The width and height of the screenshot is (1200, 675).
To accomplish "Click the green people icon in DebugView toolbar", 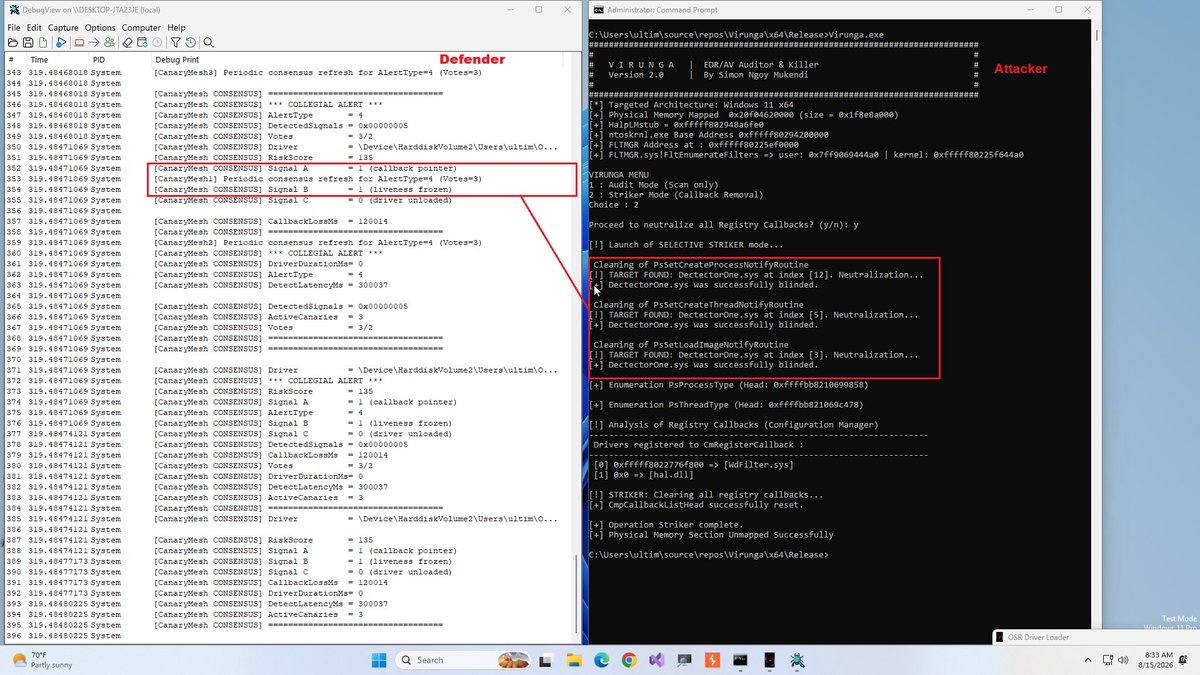I will pos(109,43).
